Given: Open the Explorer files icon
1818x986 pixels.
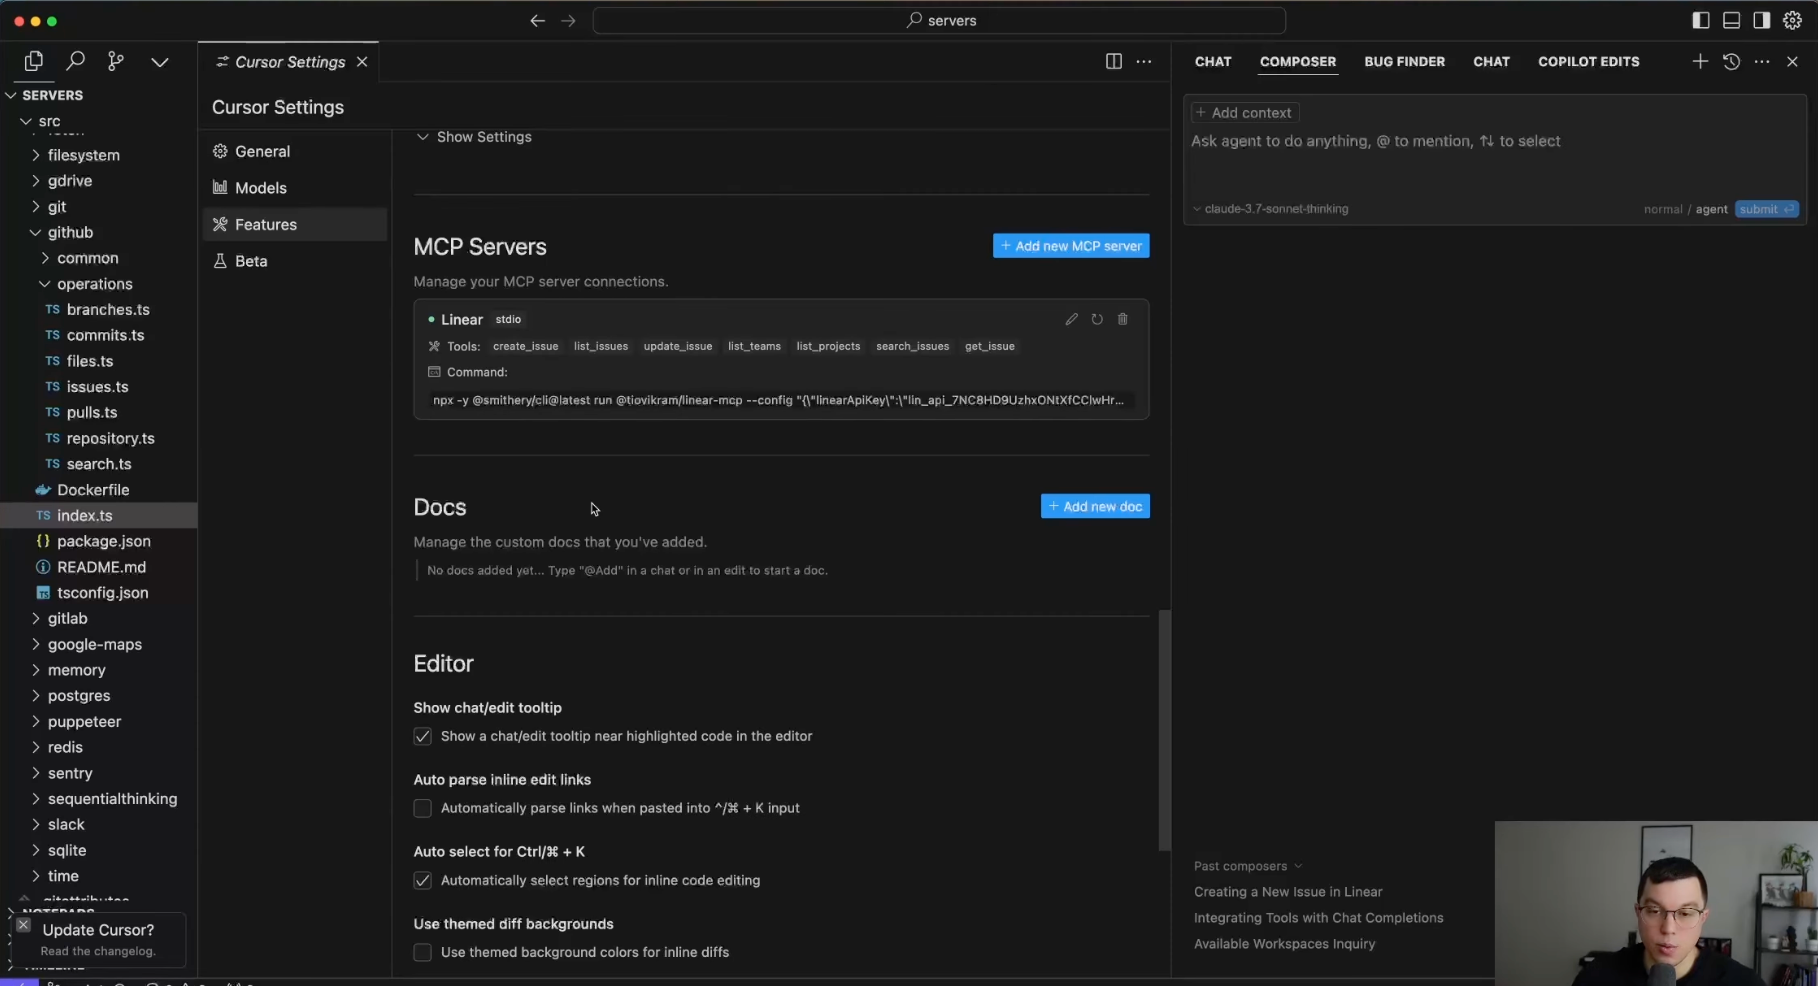Looking at the screenshot, I should pyautogui.click(x=33, y=61).
